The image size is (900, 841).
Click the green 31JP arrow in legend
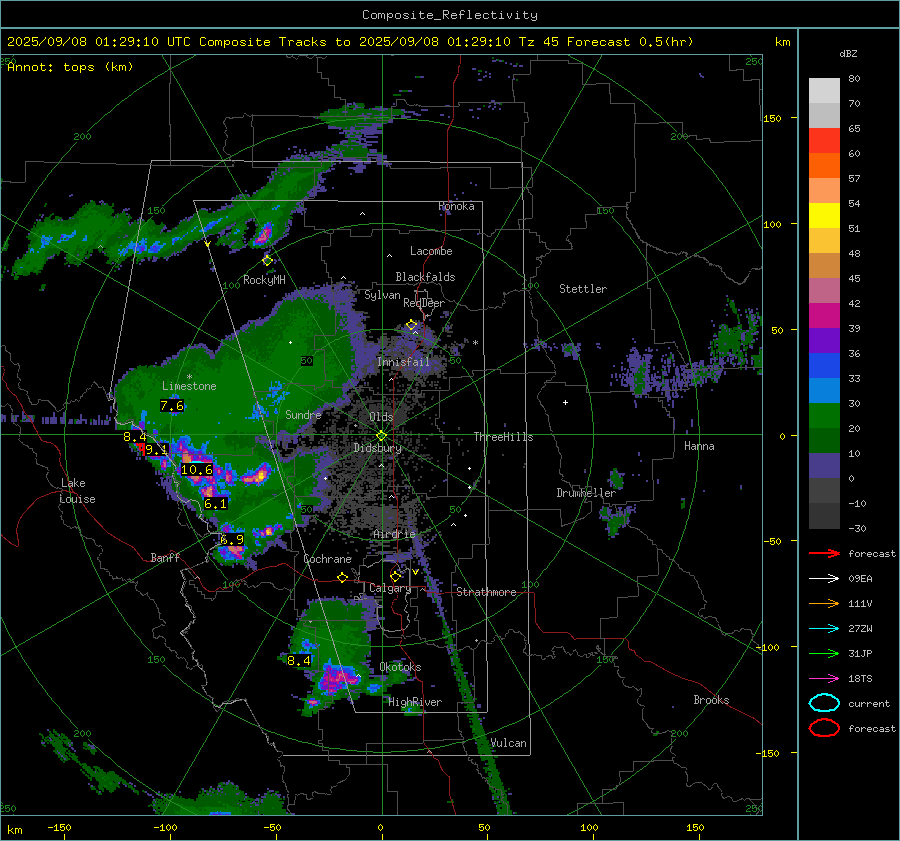coord(824,653)
